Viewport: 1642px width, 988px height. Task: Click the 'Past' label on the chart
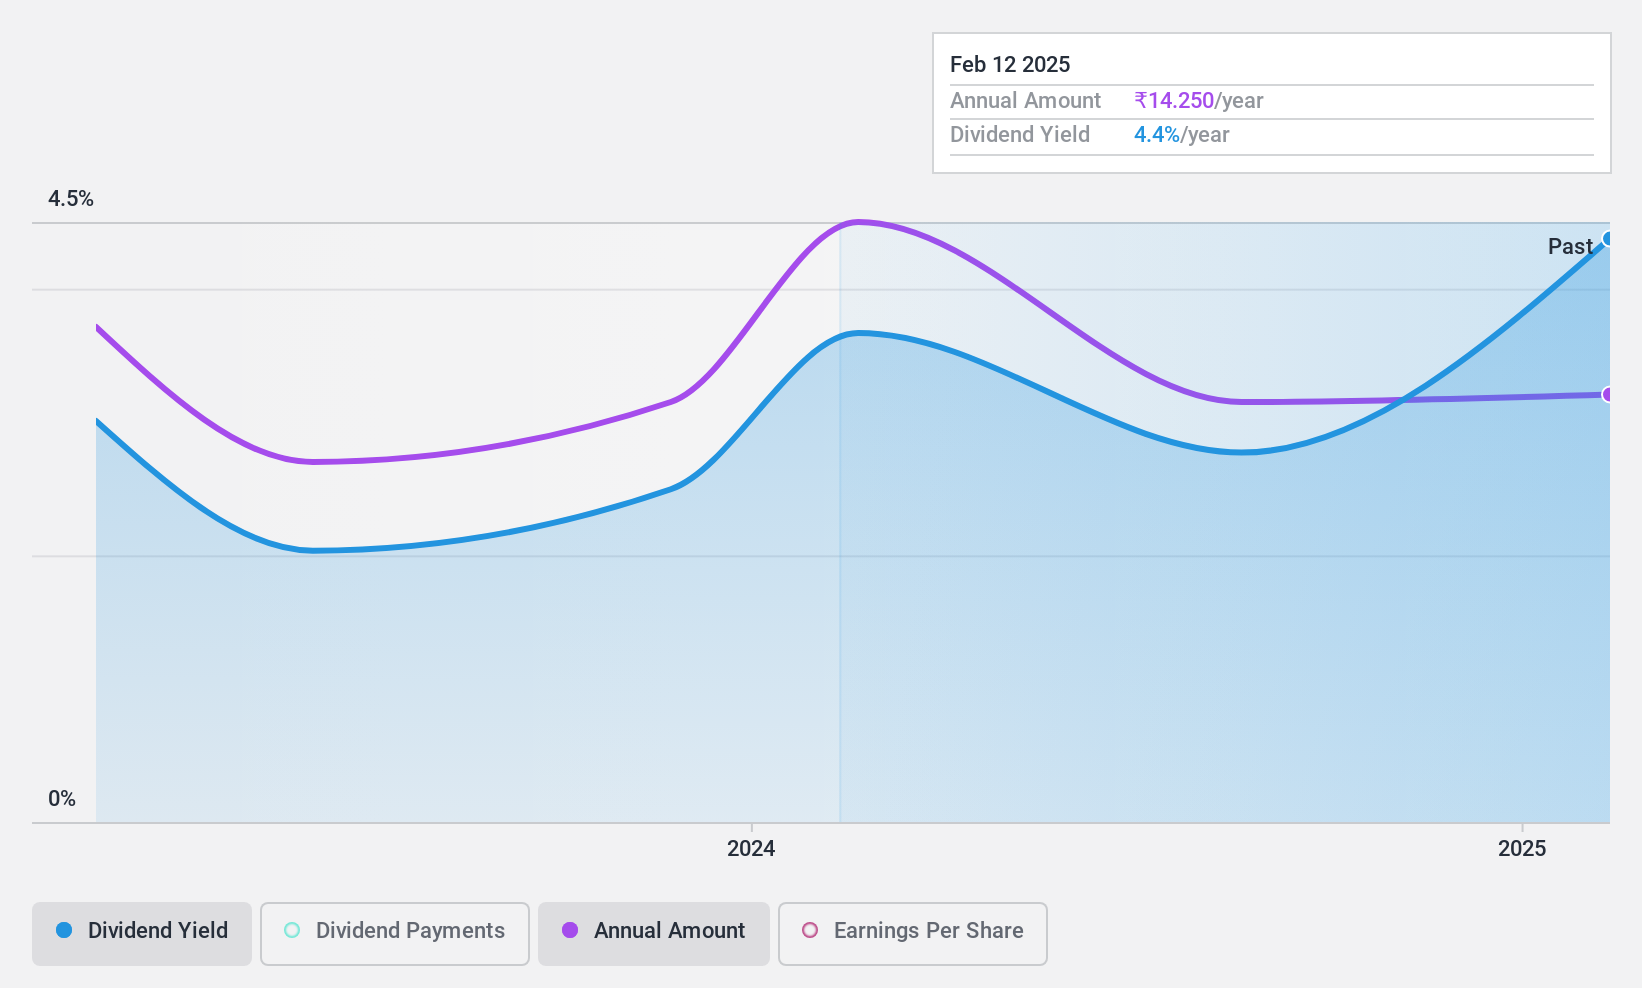(x=1570, y=246)
